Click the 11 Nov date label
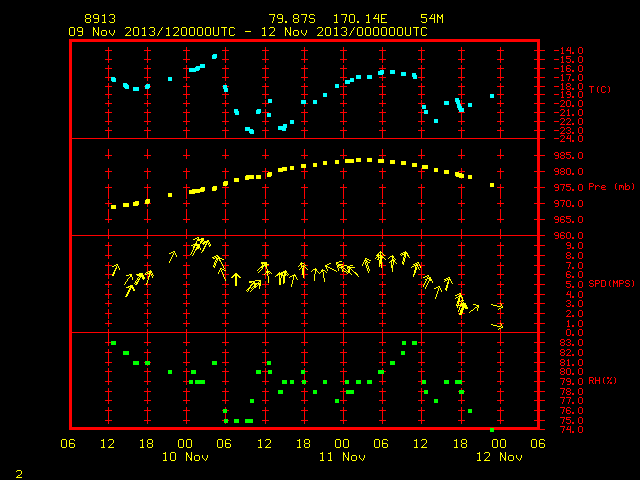Screen dimensions: 640x480 coord(342,457)
